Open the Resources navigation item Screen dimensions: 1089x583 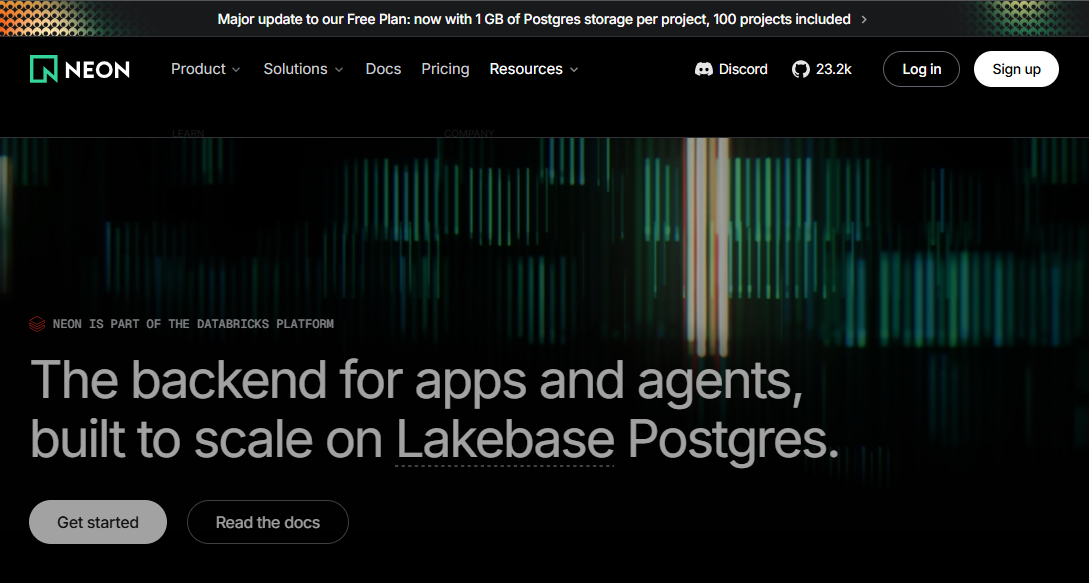point(534,69)
